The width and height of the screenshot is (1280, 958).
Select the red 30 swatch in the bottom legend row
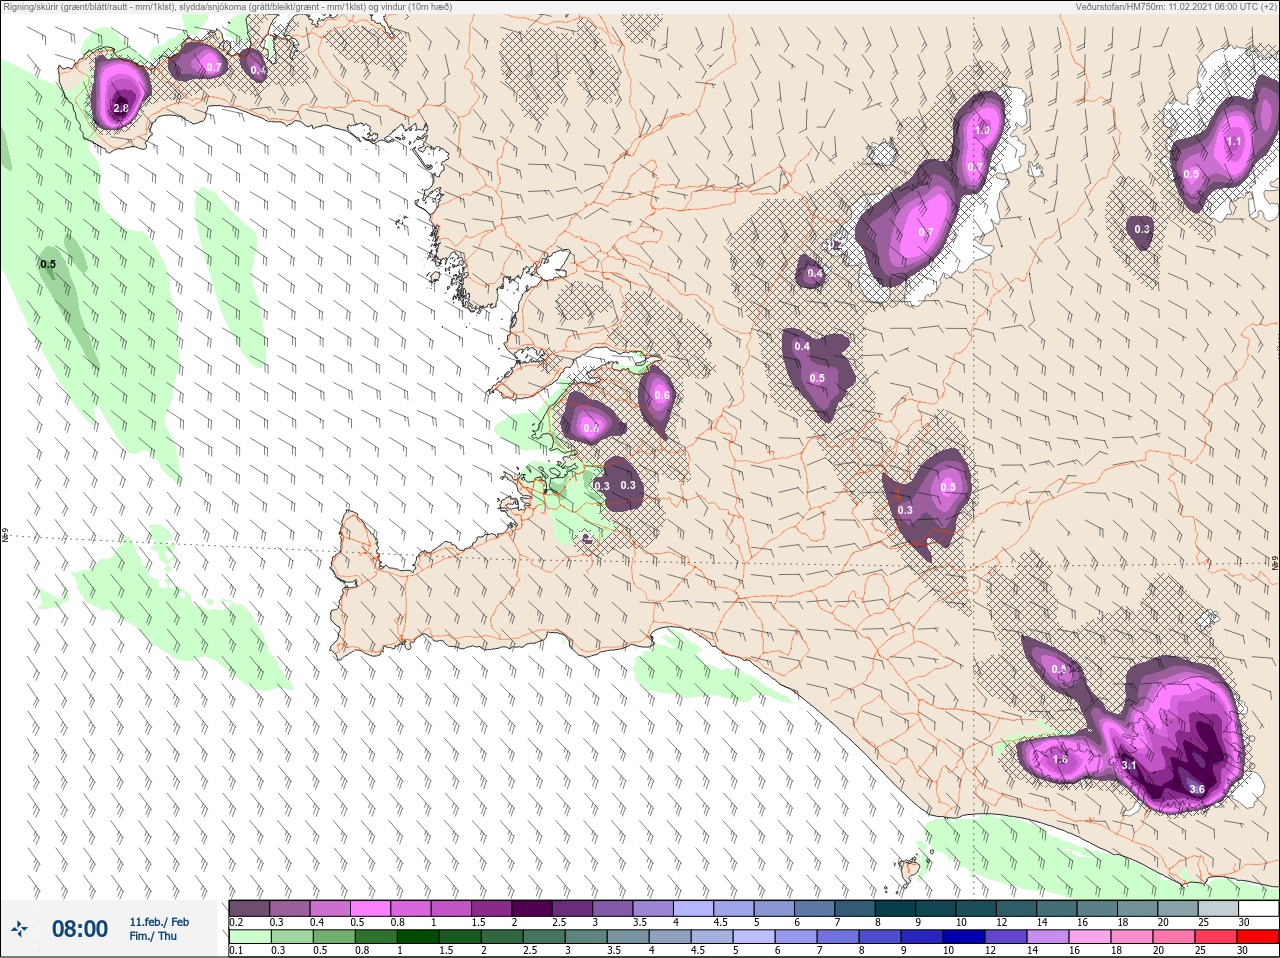click(x=1258, y=937)
